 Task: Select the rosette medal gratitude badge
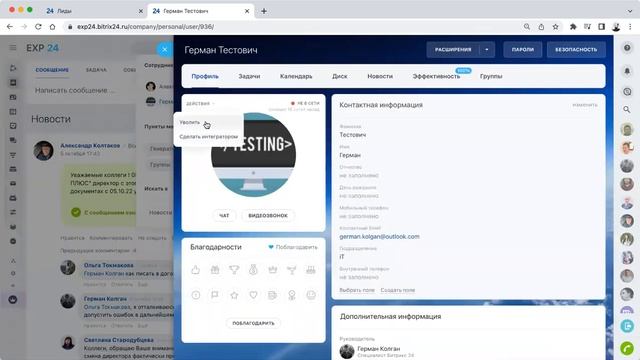point(291,295)
